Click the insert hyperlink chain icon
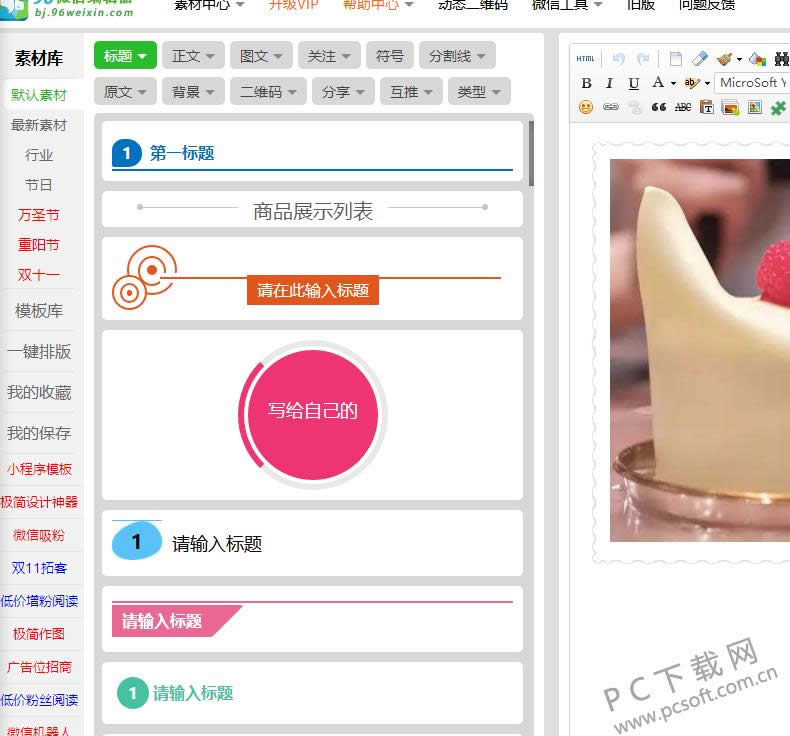Viewport: 790px width, 736px height. (x=610, y=107)
